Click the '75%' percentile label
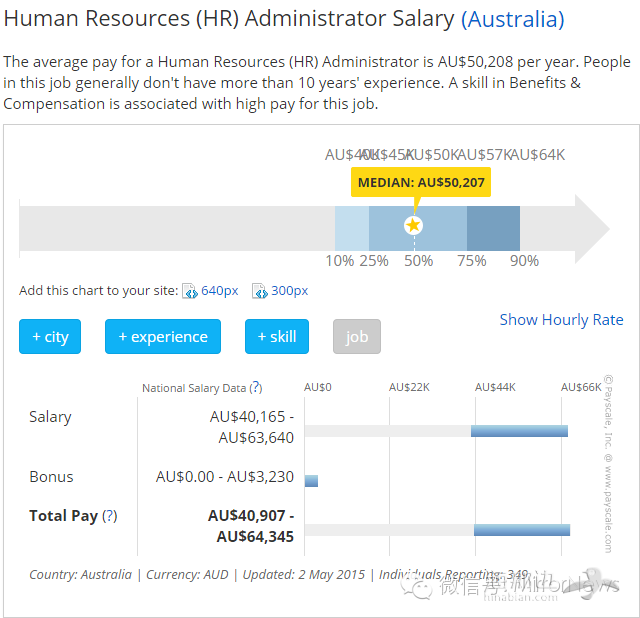Viewport: 640px width, 618px height. (x=471, y=261)
